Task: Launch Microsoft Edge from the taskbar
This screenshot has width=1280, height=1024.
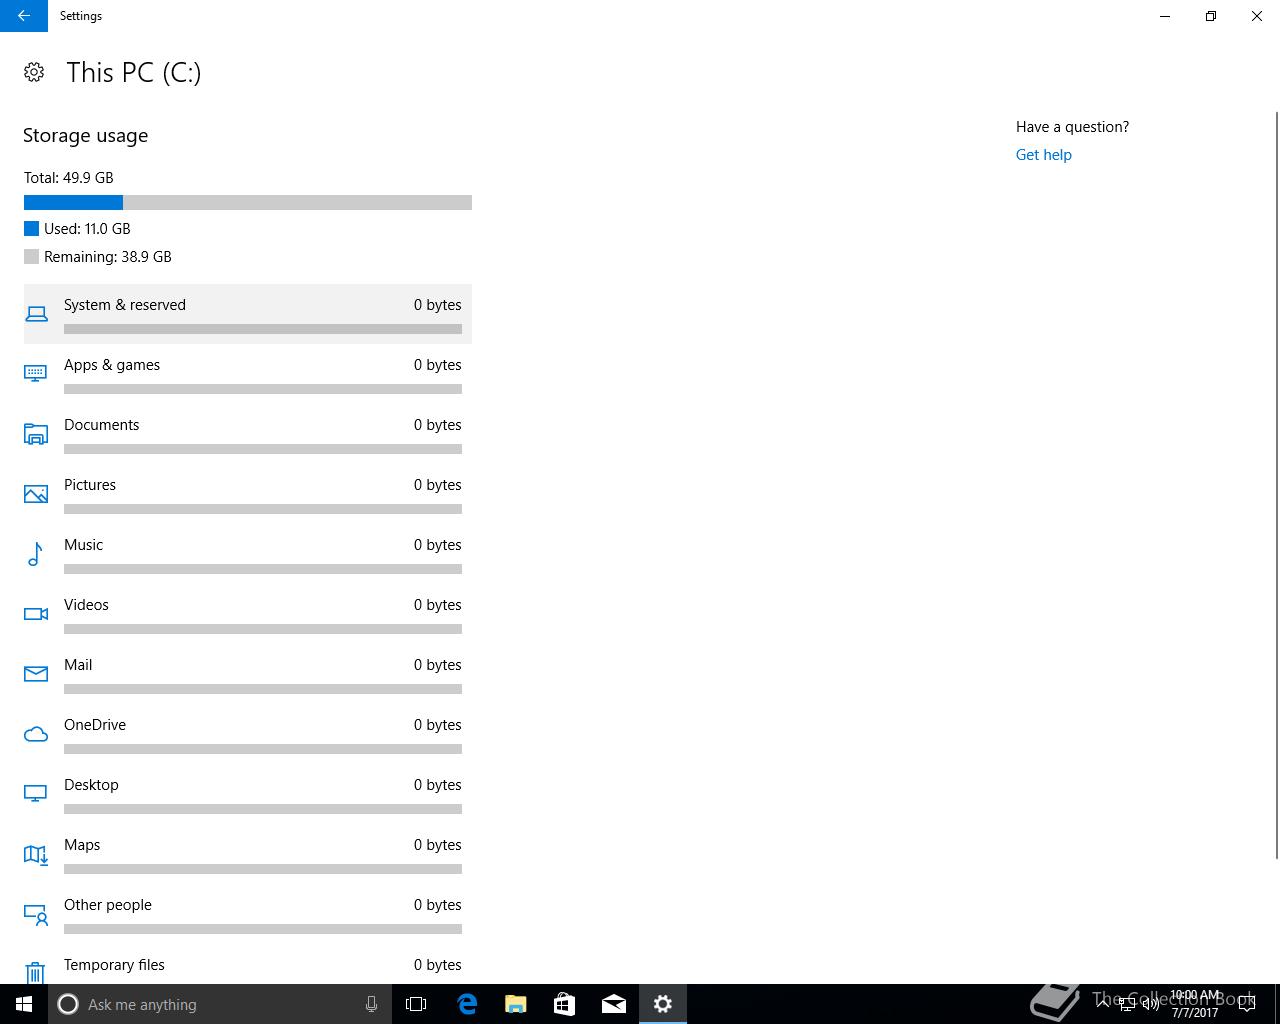Action: 466,1004
